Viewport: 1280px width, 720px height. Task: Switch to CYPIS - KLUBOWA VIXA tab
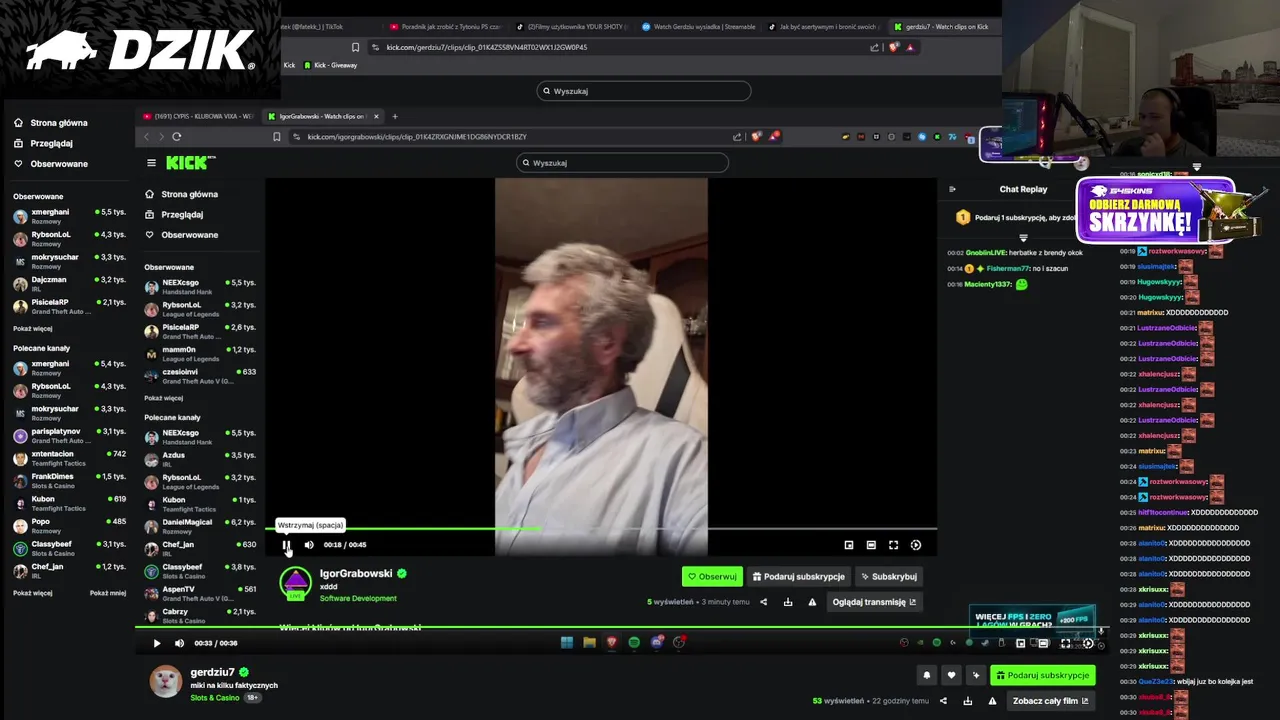point(198,116)
